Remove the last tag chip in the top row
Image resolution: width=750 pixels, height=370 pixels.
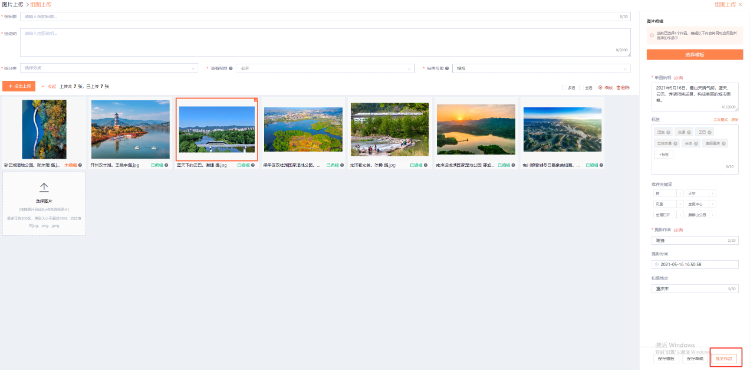click(709, 132)
